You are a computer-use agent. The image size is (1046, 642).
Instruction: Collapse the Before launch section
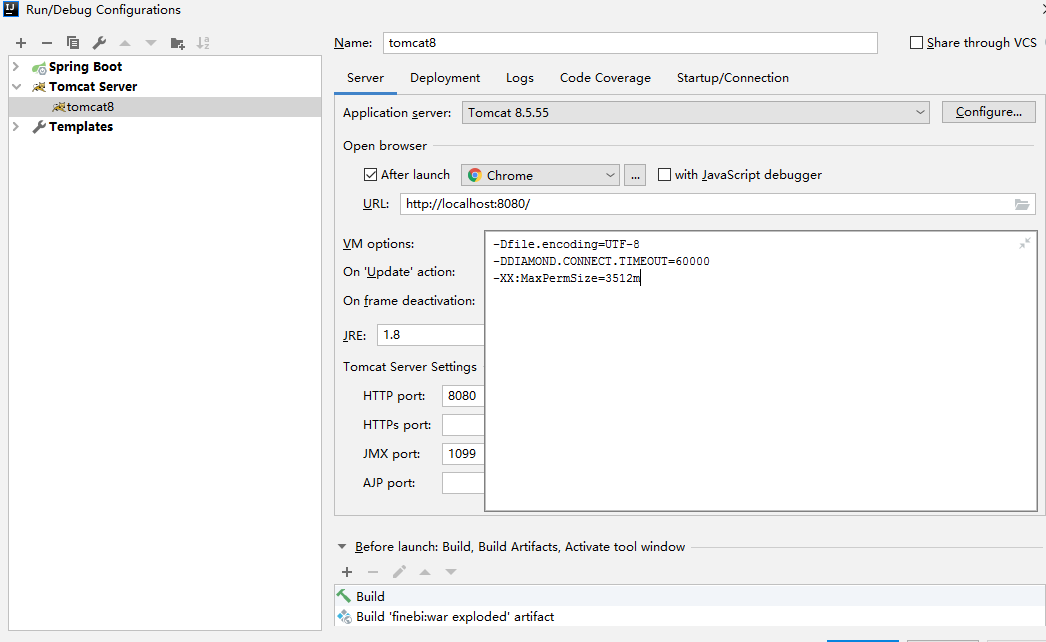click(344, 546)
